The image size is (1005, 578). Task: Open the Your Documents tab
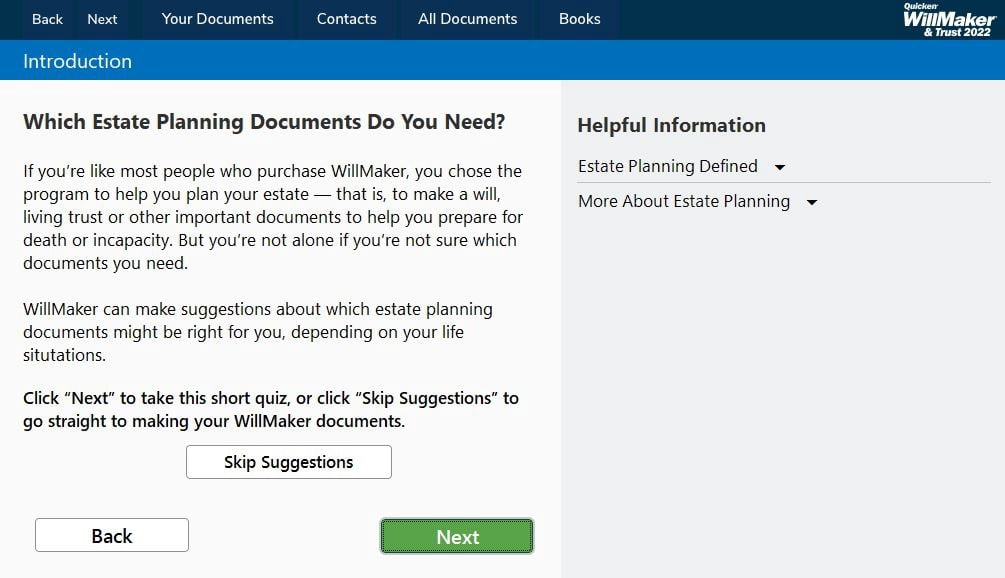click(x=217, y=19)
